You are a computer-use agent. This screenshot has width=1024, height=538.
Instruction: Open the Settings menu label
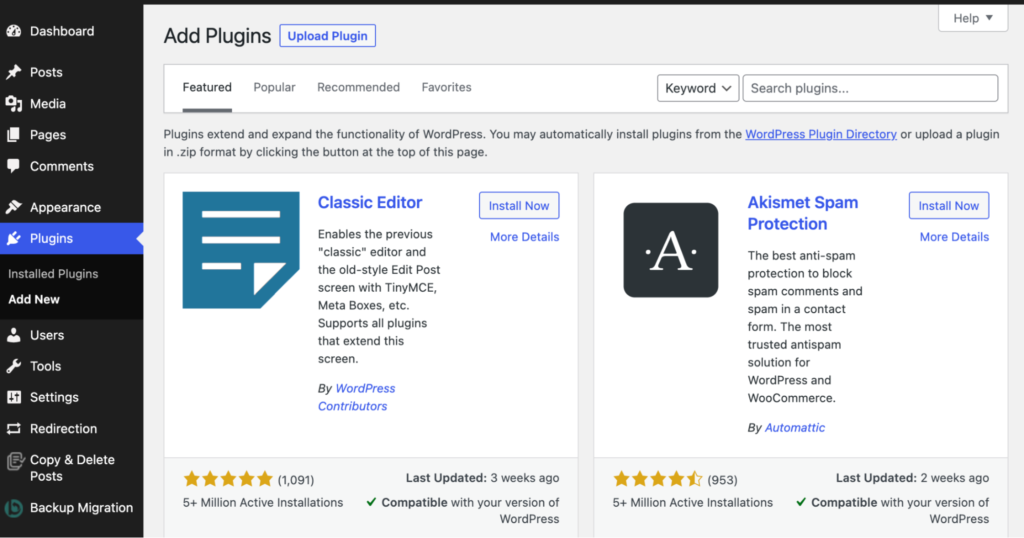(x=54, y=397)
